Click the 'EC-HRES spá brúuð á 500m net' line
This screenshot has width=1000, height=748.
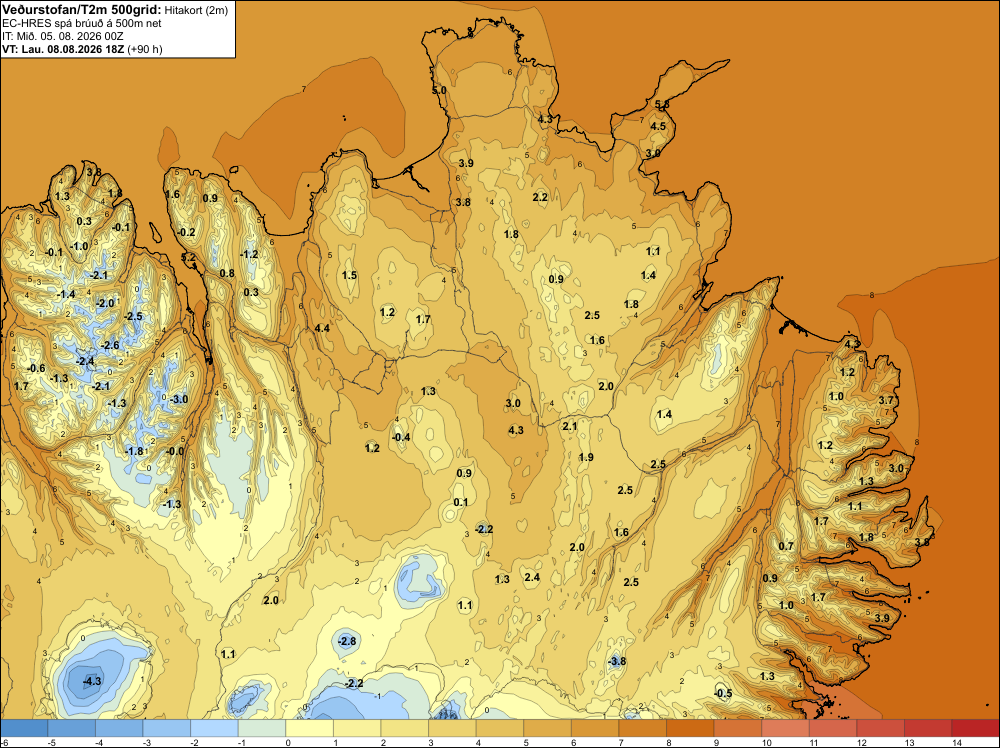pyautogui.click(x=82, y=24)
